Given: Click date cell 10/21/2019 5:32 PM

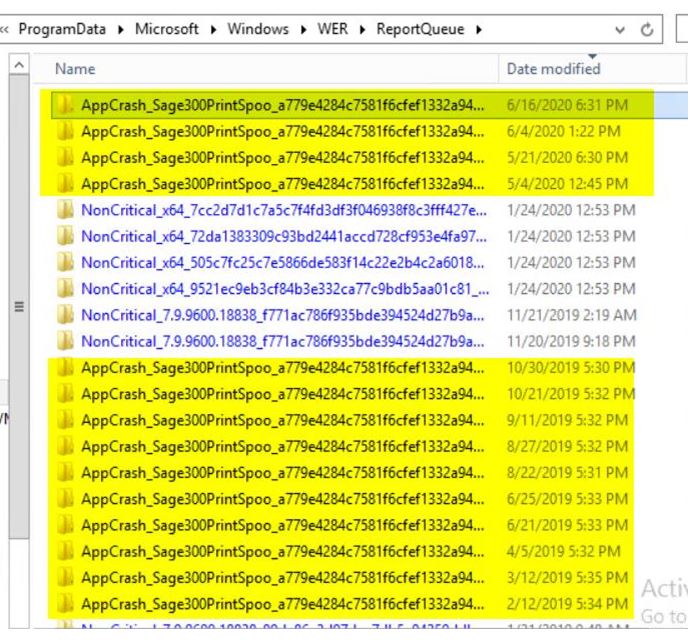Looking at the screenshot, I should (x=571, y=394).
